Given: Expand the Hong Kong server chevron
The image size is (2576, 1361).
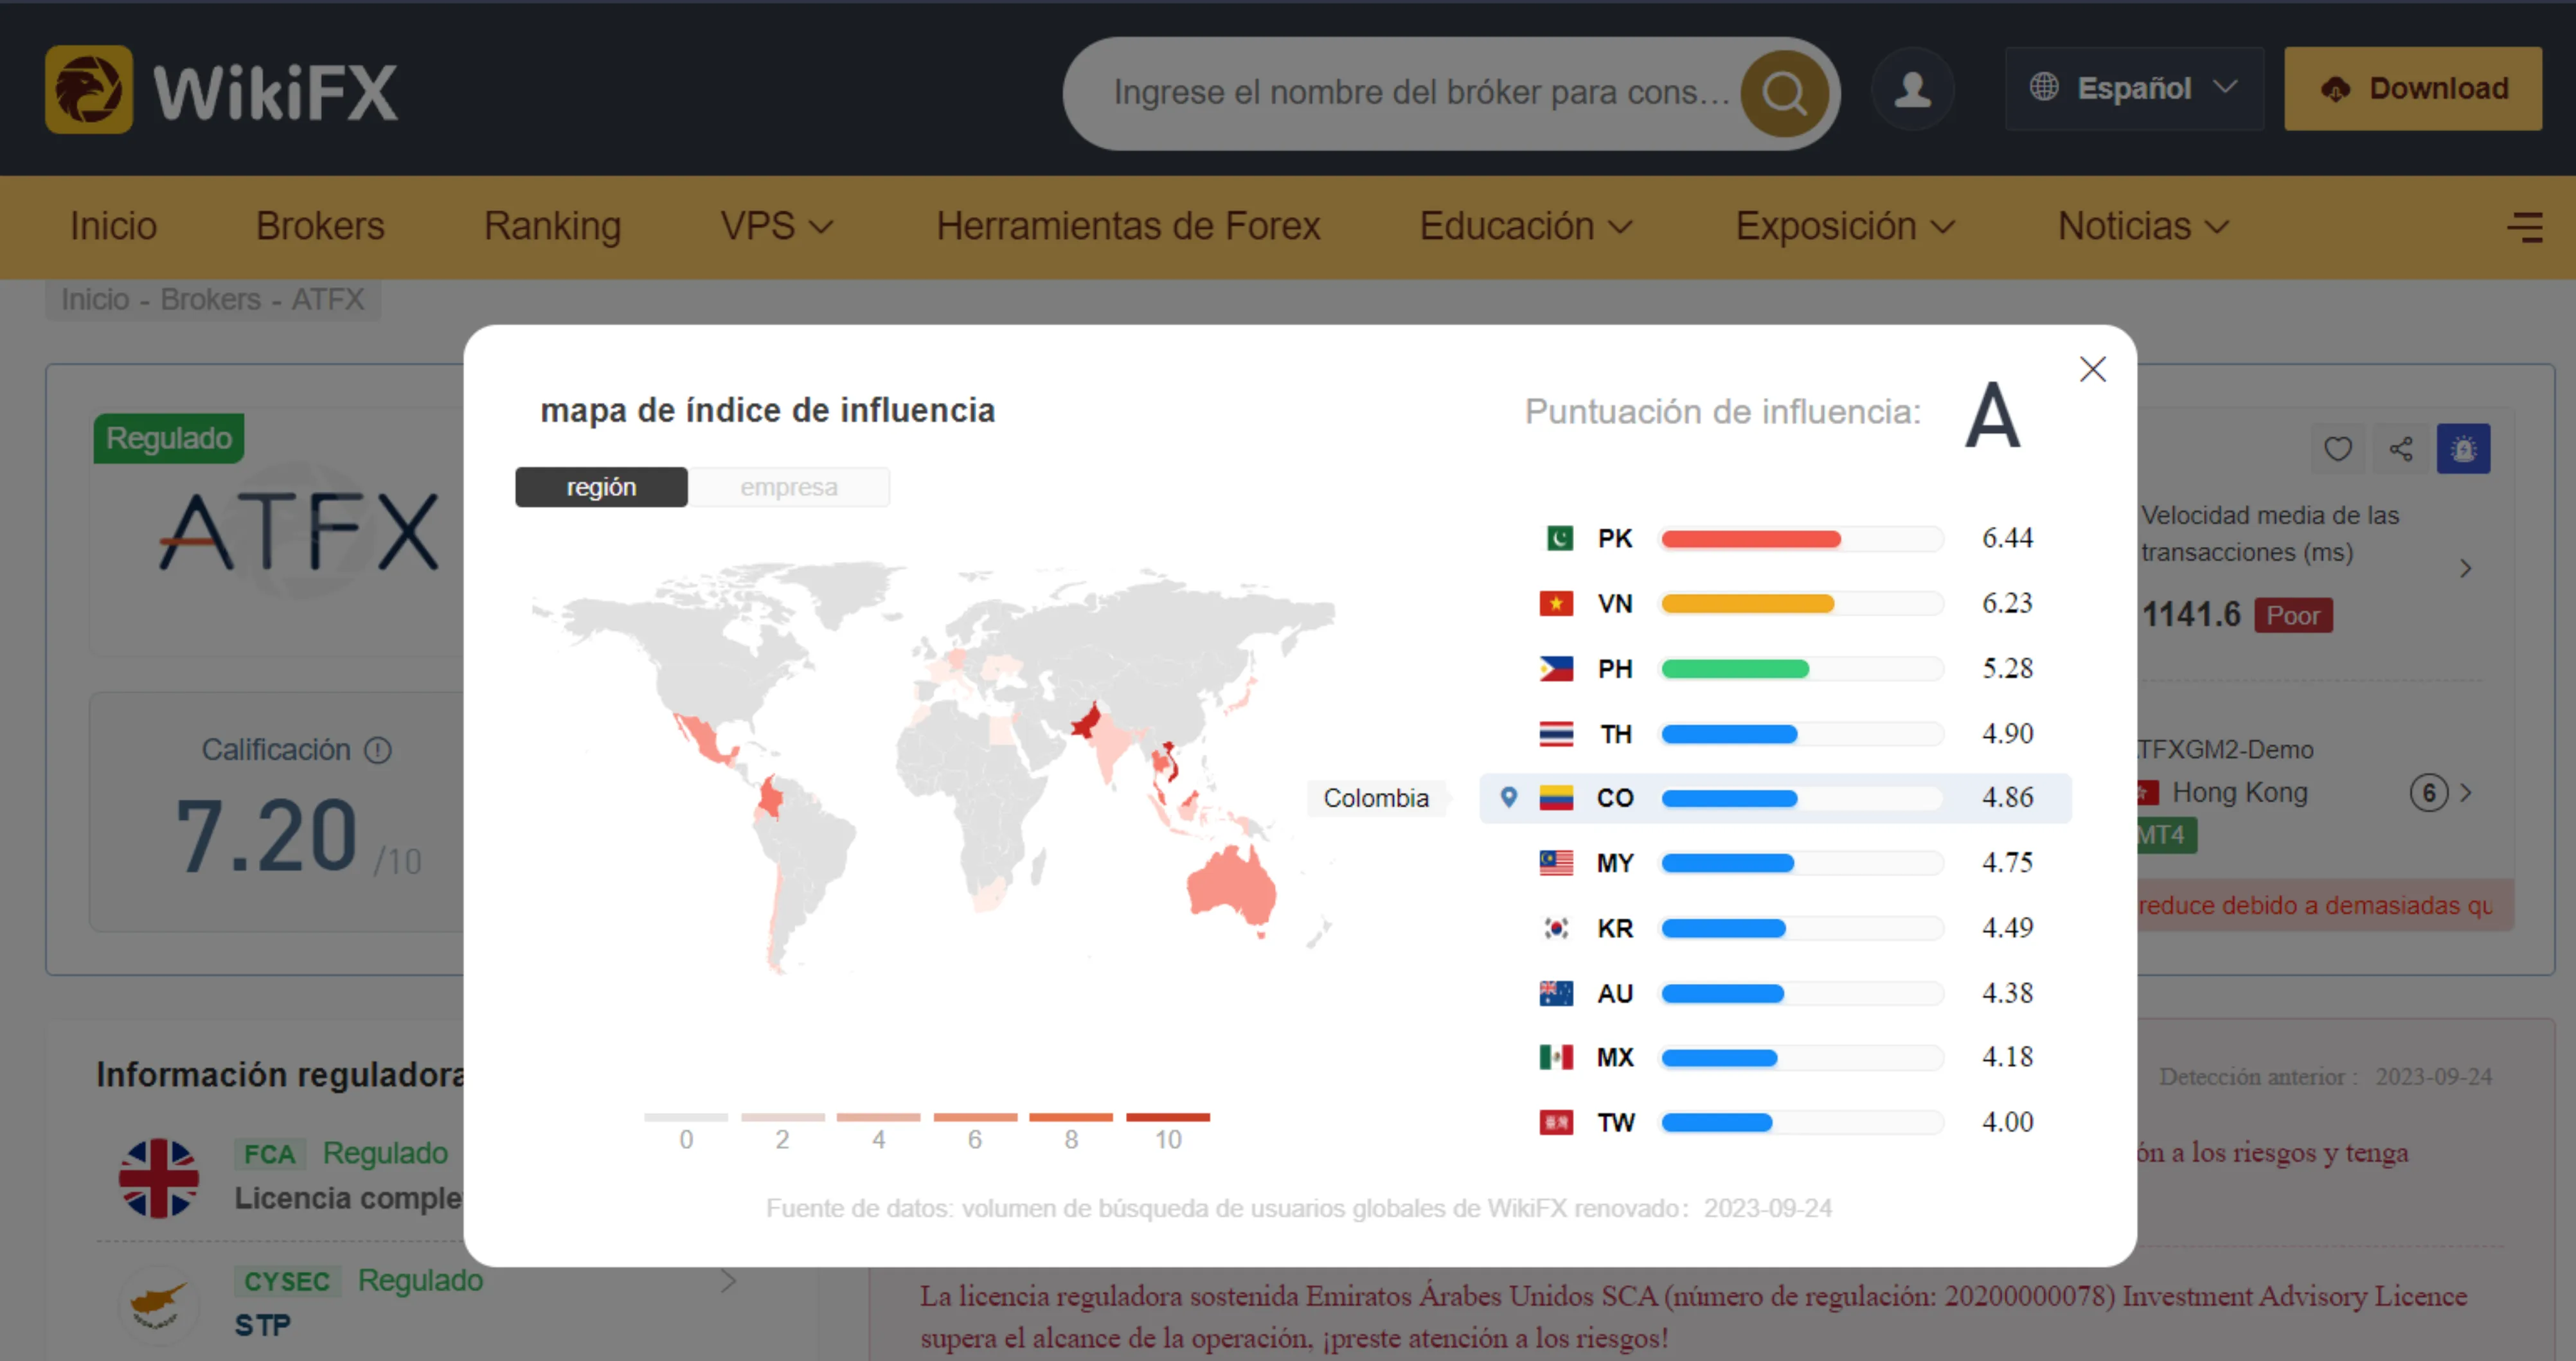Looking at the screenshot, I should (2466, 793).
